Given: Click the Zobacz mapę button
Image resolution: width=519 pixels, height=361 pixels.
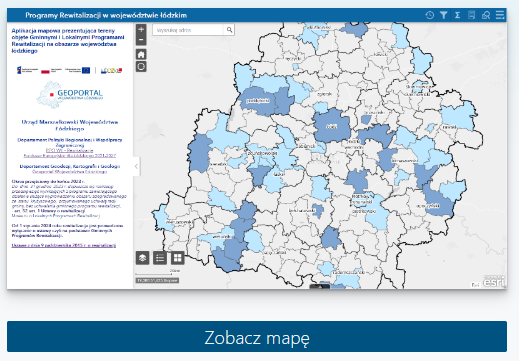Looking at the screenshot, I should pyautogui.click(x=257, y=337).
